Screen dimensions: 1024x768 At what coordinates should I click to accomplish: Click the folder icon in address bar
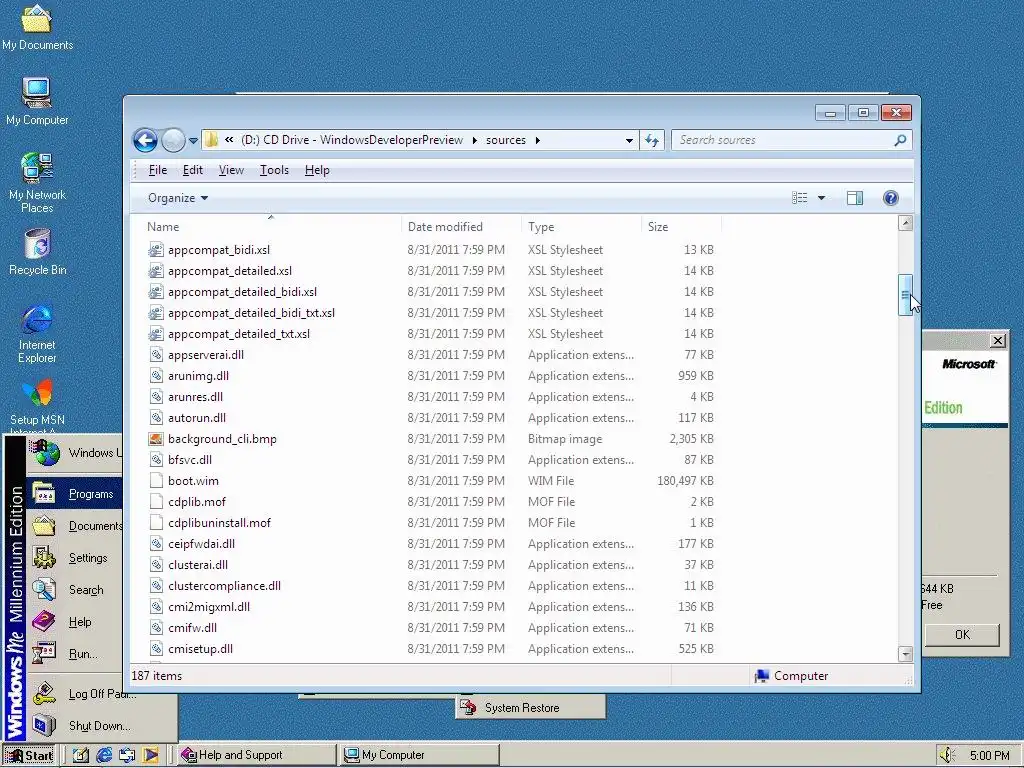[x=212, y=140]
